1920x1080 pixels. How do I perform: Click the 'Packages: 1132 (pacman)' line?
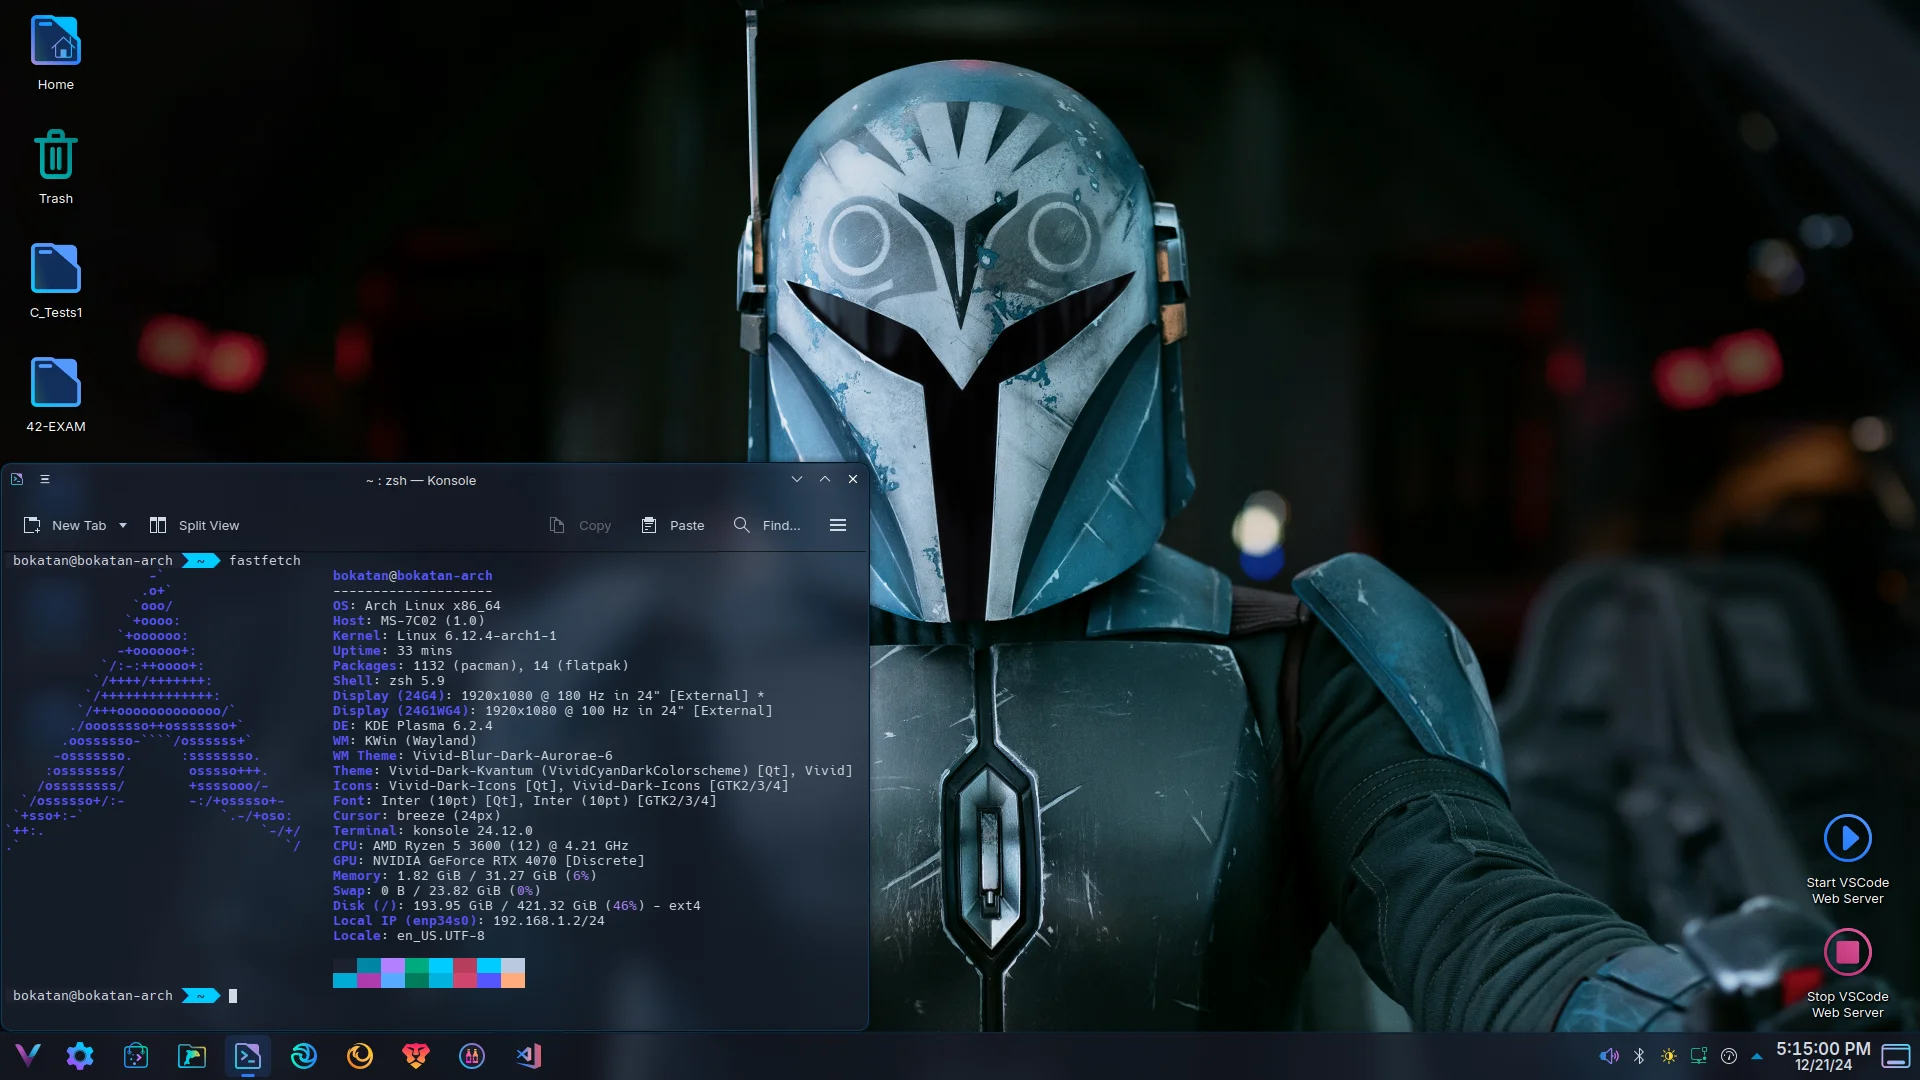point(480,666)
